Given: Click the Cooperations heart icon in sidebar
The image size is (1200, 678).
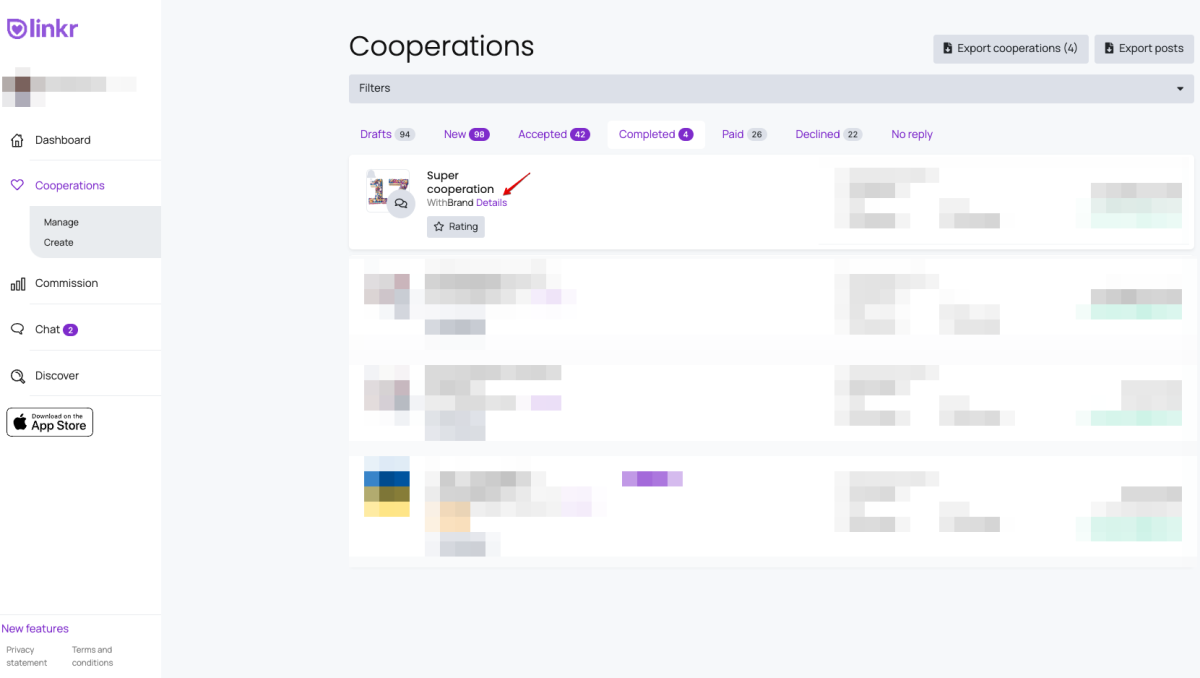Looking at the screenshot, I should tap(17, 185).
